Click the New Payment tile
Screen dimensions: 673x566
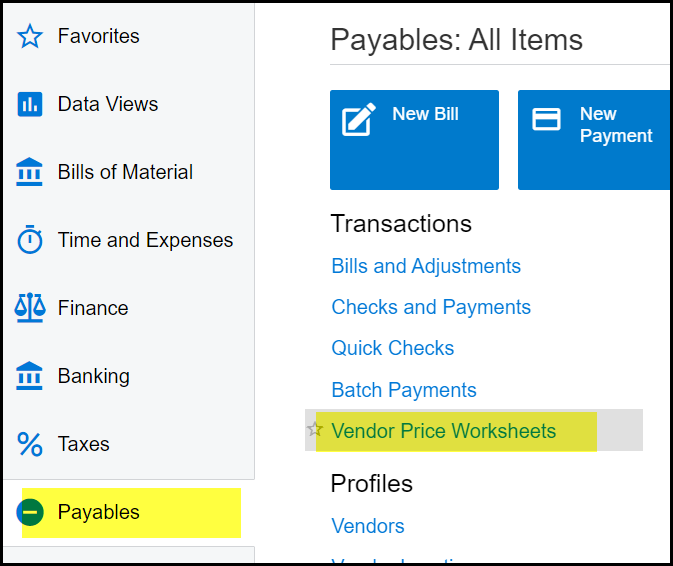pyautogui.click(x=594, y=139)
